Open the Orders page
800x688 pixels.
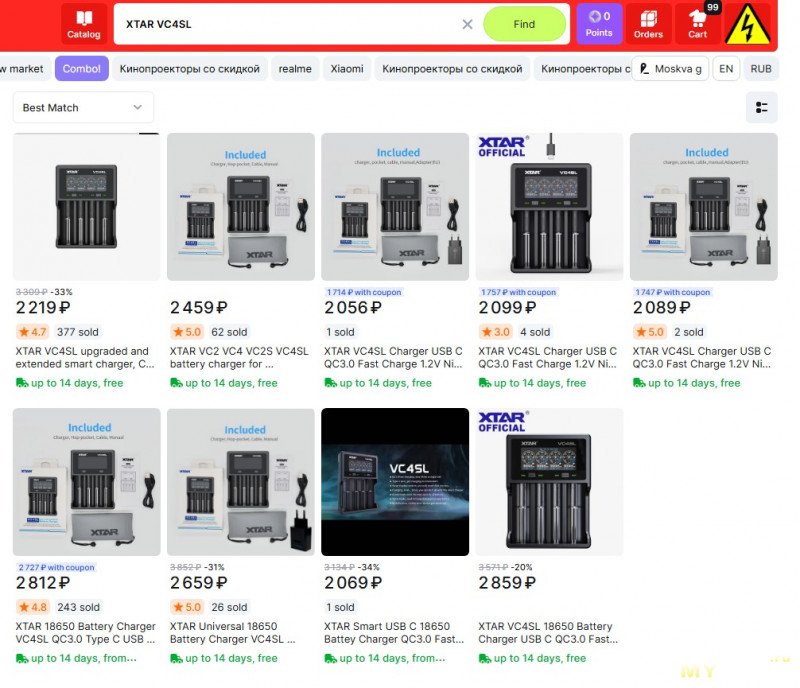click(x=648, y=23)
